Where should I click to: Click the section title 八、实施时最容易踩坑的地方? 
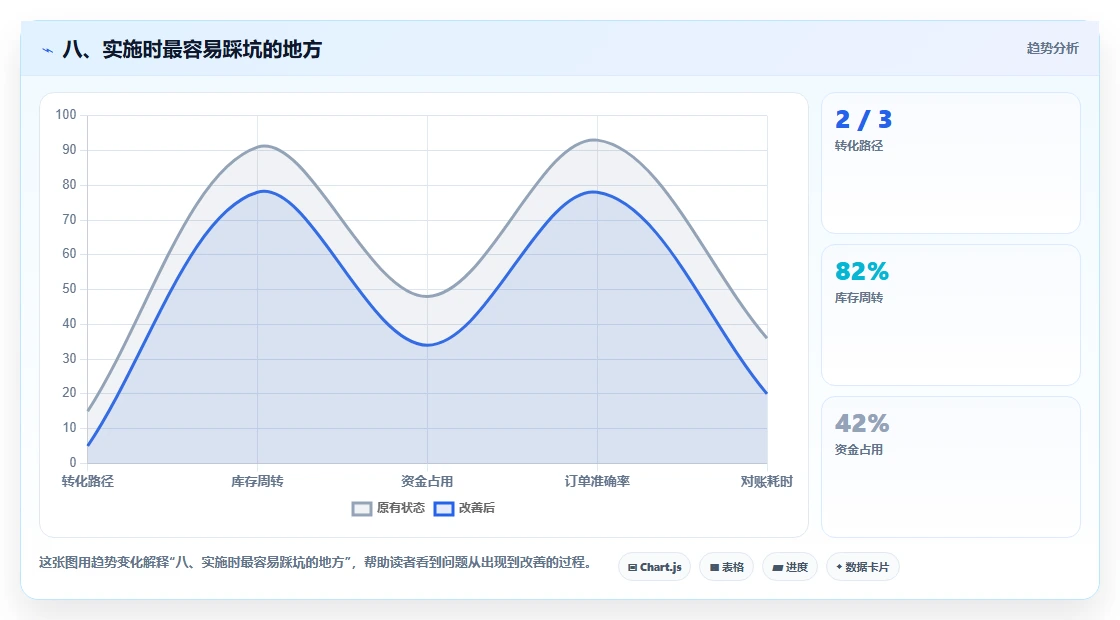[192, 49]
